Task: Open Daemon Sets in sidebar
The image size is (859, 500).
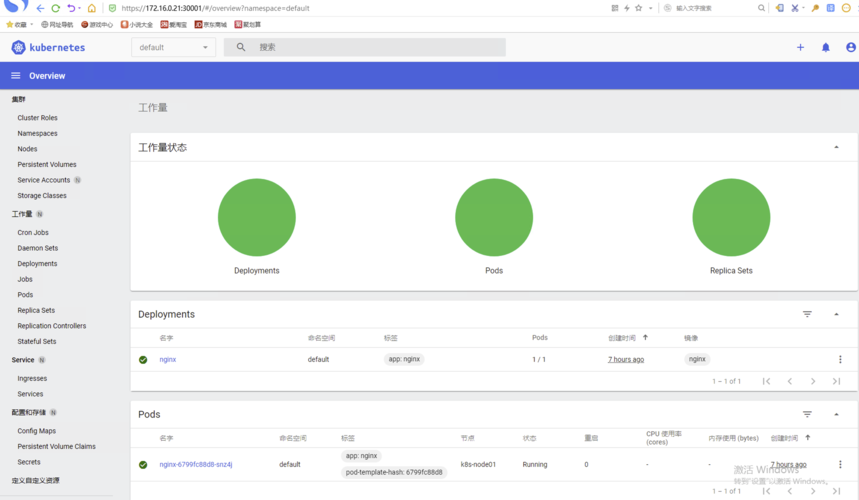Action: pos(37,248)
